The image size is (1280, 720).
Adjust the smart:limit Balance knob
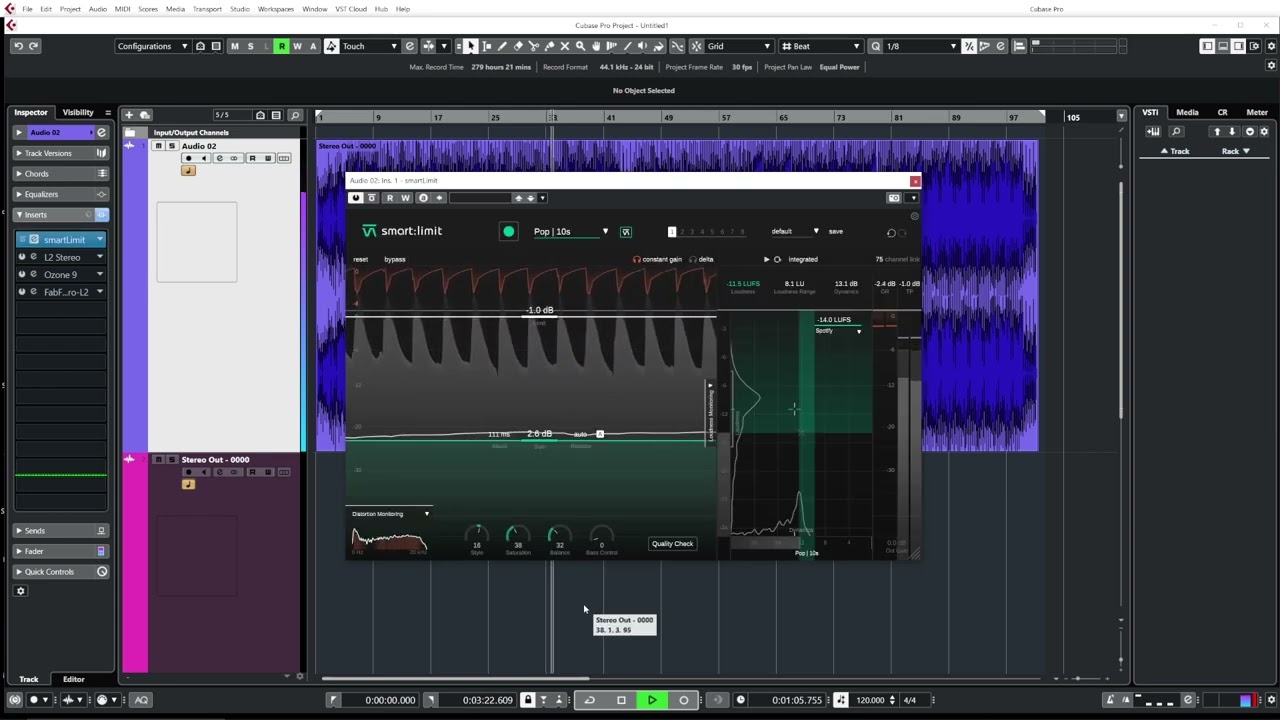tap(560, 536)
